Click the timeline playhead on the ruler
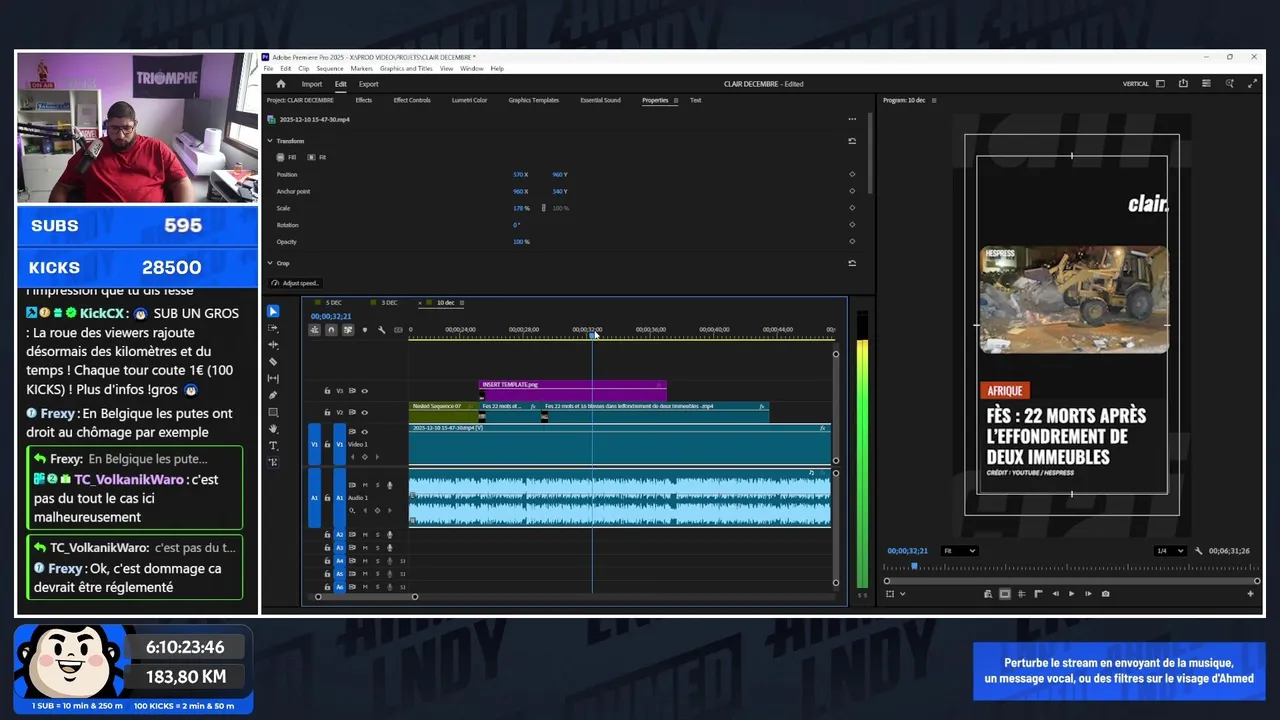The height and width of the screenshot is (720, 1280). (x=592, y=334)
